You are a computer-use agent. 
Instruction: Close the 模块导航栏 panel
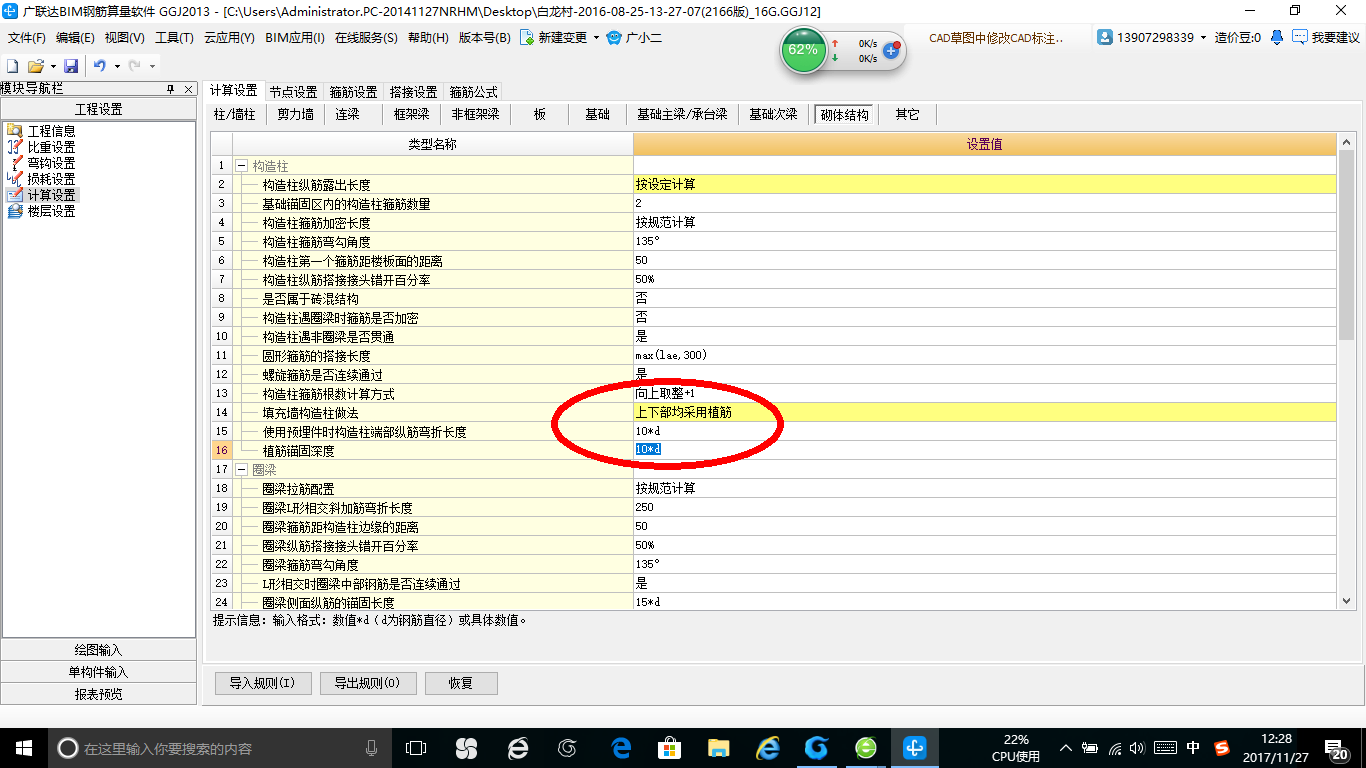[x=189, y=89]
